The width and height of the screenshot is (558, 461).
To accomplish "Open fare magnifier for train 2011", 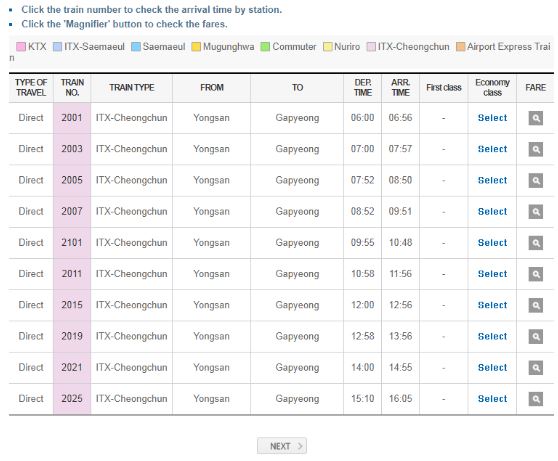I will (x=536, y=274).
